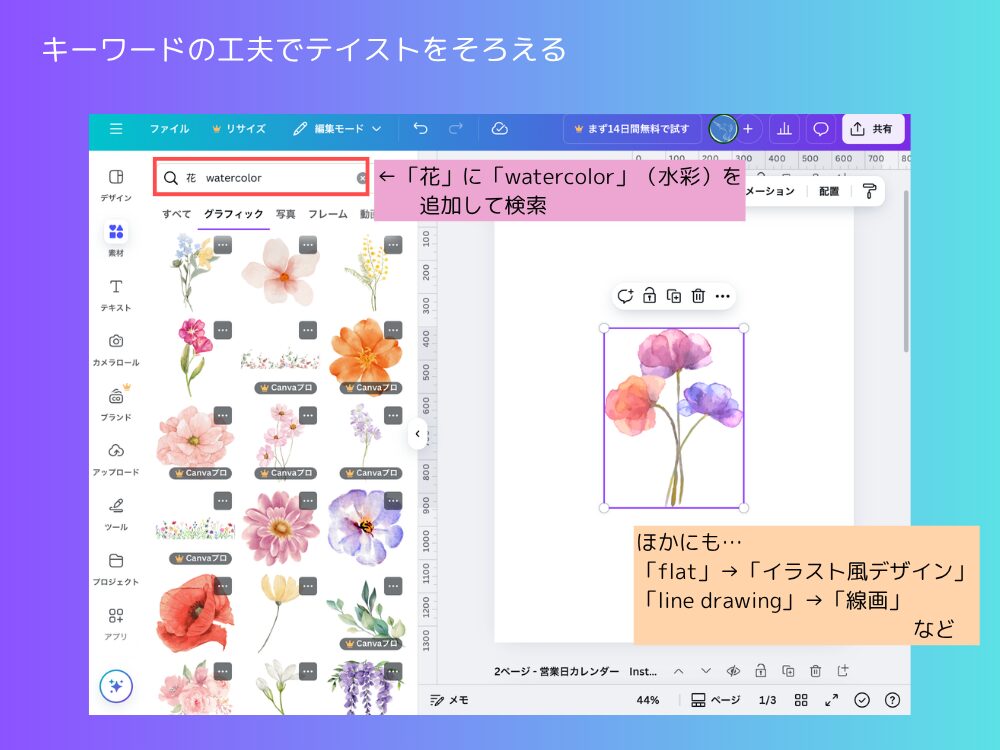Screen dimensions: 1000x750
Task: Open the デザイン sidebar panel
Action: tap(116, 185)
